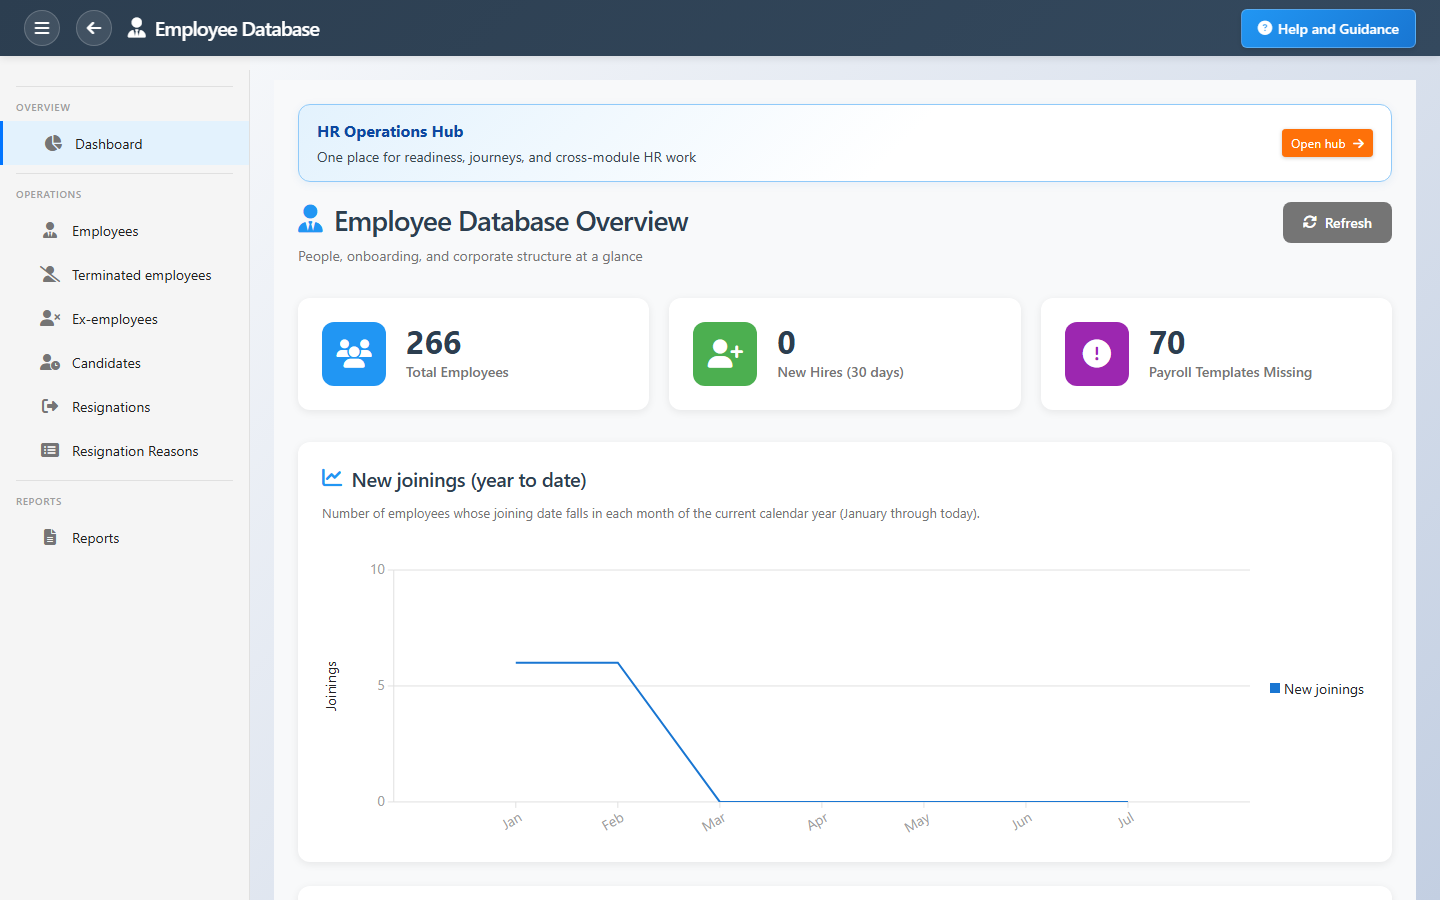
Task: Click the New joinings (year to date) heading
Action: (x=469, y=480)
